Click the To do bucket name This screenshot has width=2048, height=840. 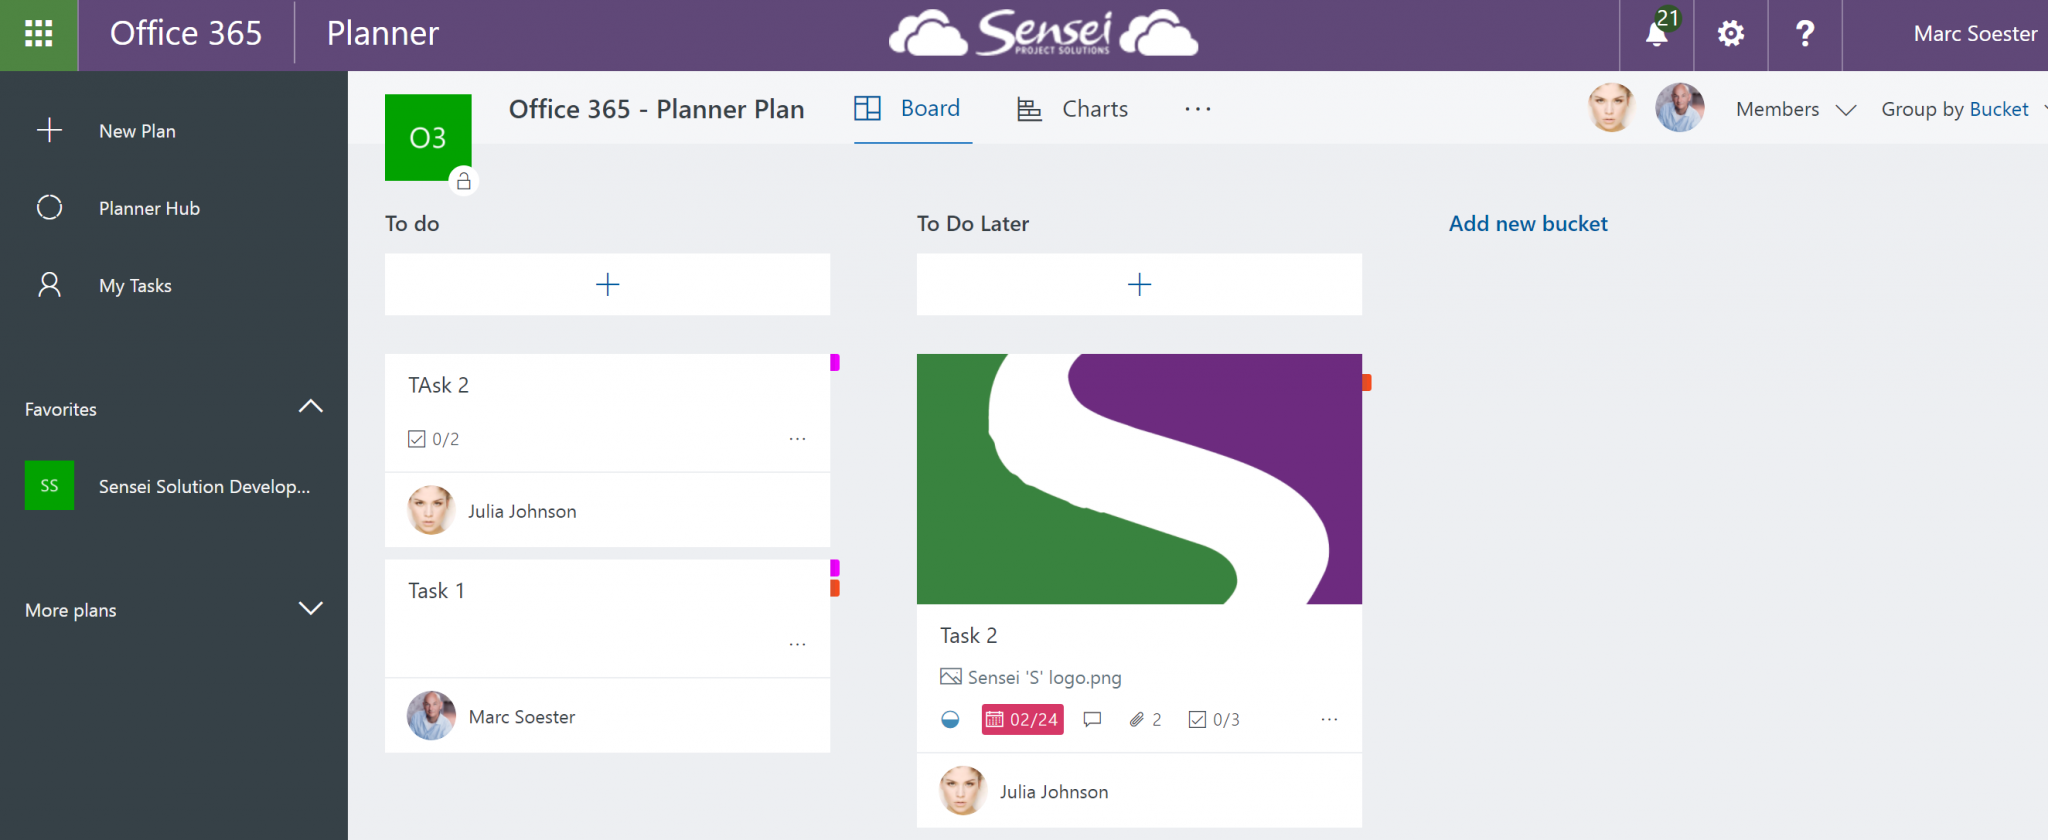(412, 224)
